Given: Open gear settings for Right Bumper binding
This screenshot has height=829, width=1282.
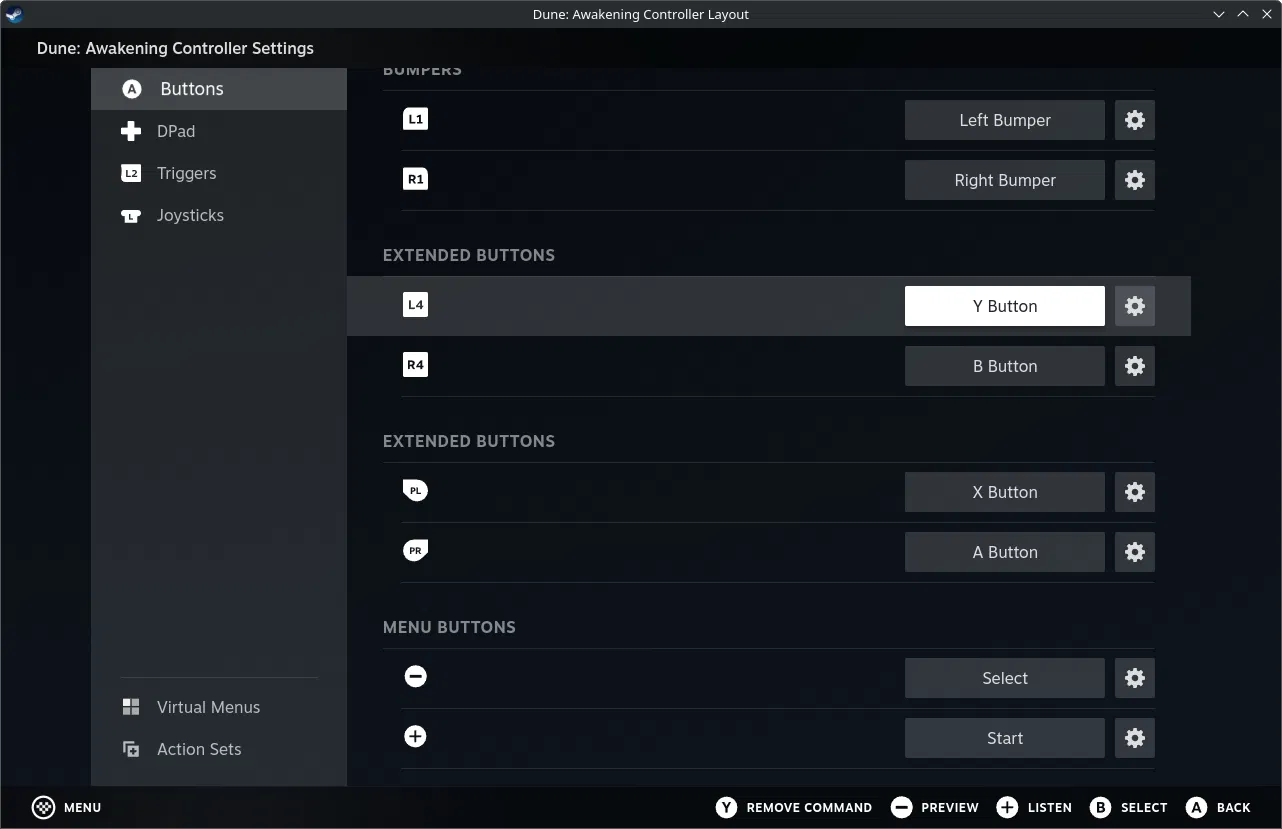Looking at the screenshot, I should pyautogui.click(x=1134, y=180).
